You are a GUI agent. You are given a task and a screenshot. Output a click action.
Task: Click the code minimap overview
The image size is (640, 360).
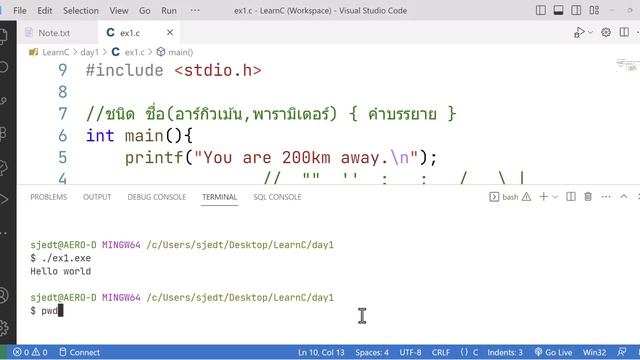click(628, 65)
